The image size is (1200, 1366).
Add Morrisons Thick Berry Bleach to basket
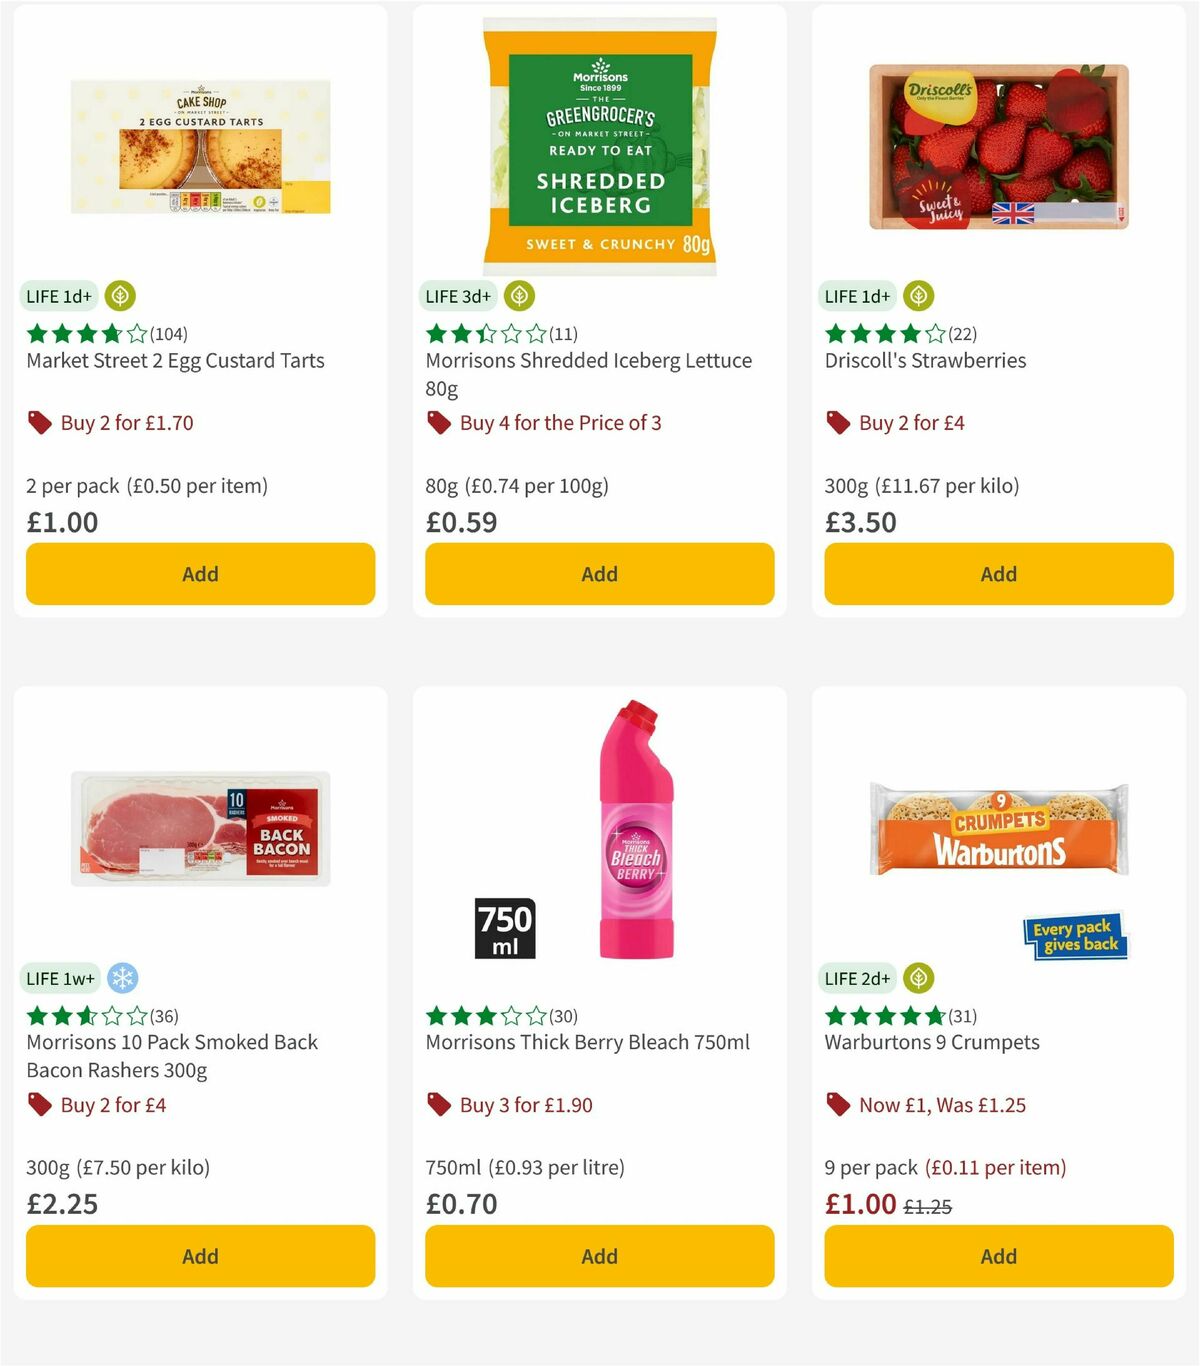[x=599, y=1256]
